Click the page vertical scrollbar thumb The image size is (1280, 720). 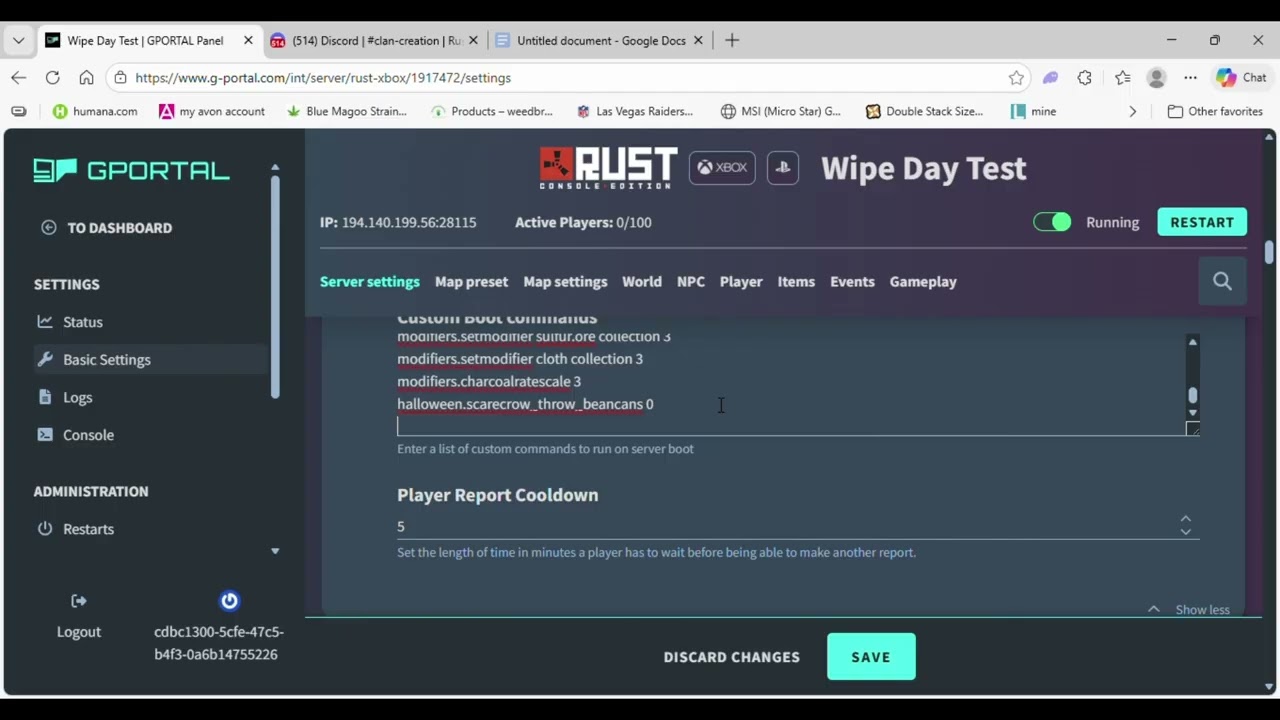1270,252
